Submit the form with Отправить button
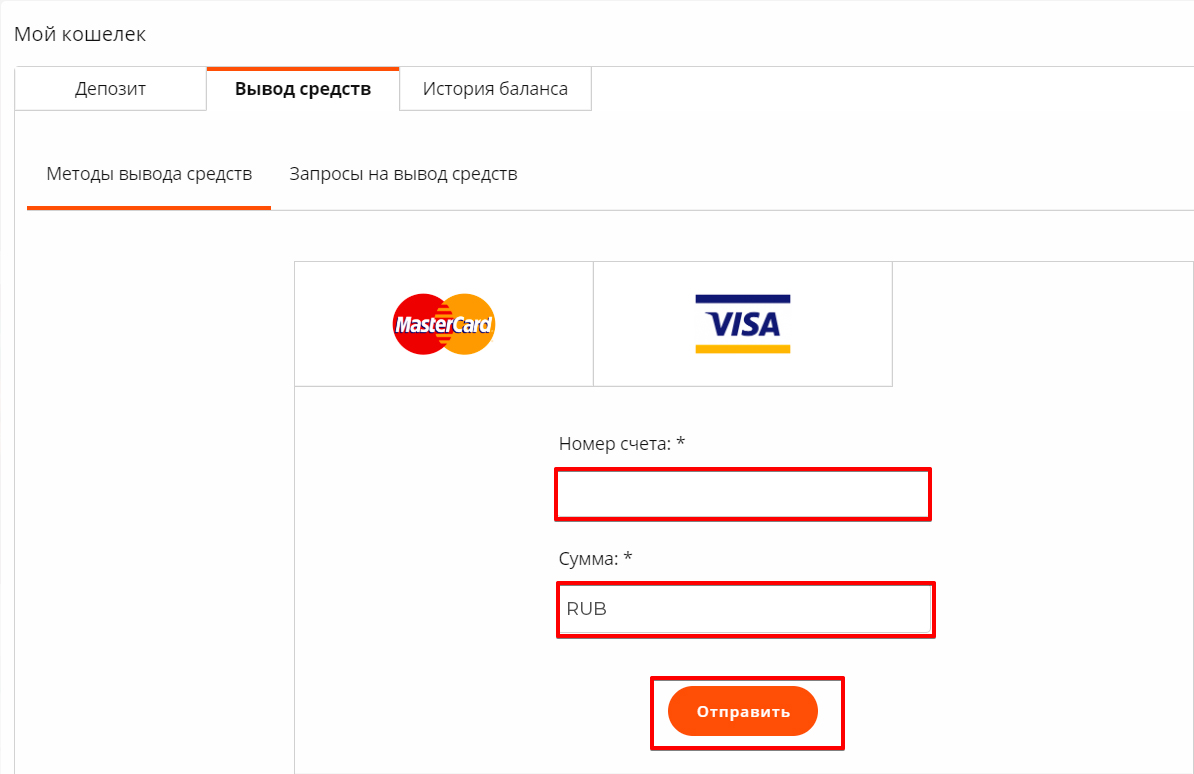 tap(742, 711)
